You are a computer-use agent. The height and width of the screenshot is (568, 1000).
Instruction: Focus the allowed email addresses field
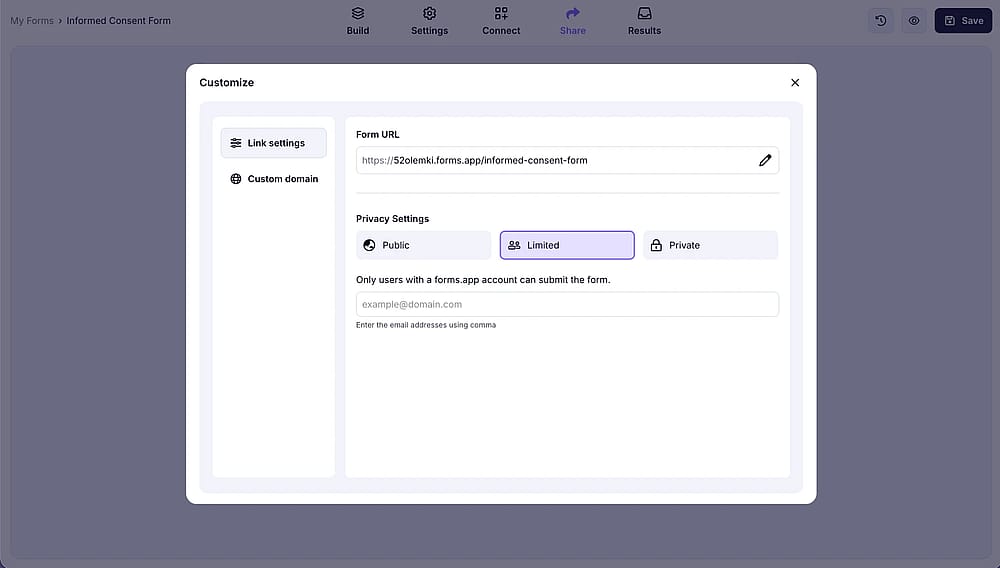point(567,304)
